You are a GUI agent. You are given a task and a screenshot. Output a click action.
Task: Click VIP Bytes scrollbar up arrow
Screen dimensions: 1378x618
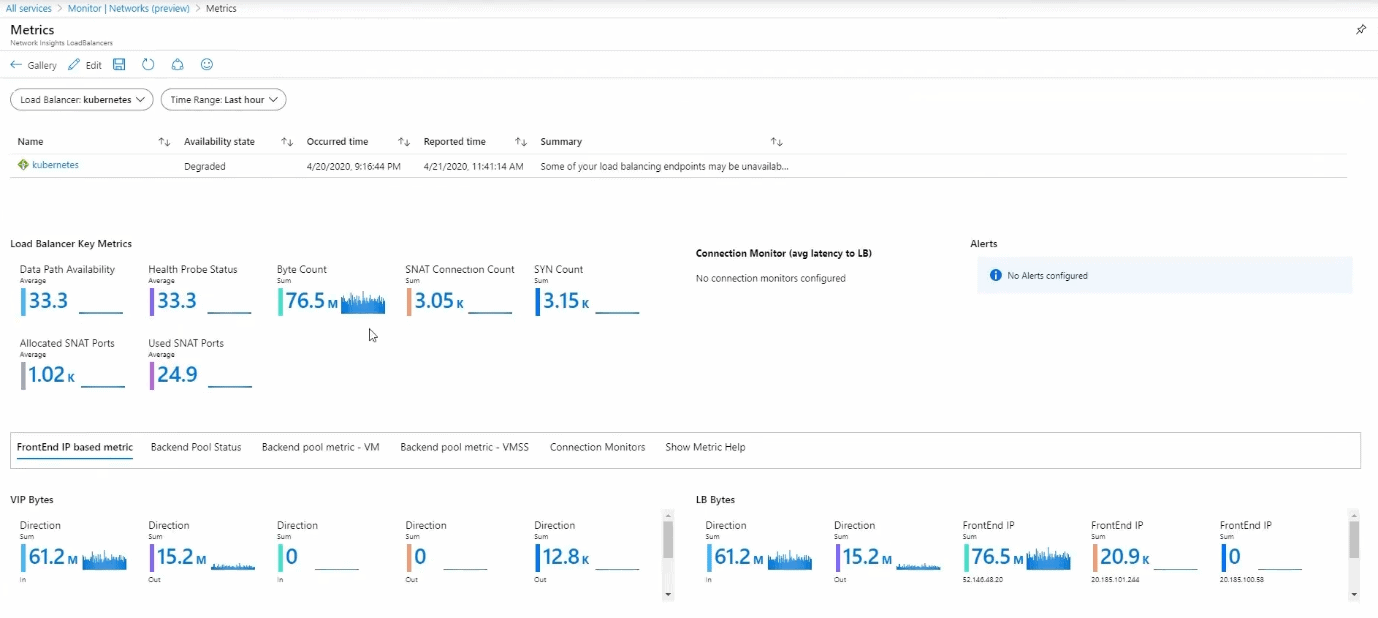pyautogui.click(x=668, y=515)
